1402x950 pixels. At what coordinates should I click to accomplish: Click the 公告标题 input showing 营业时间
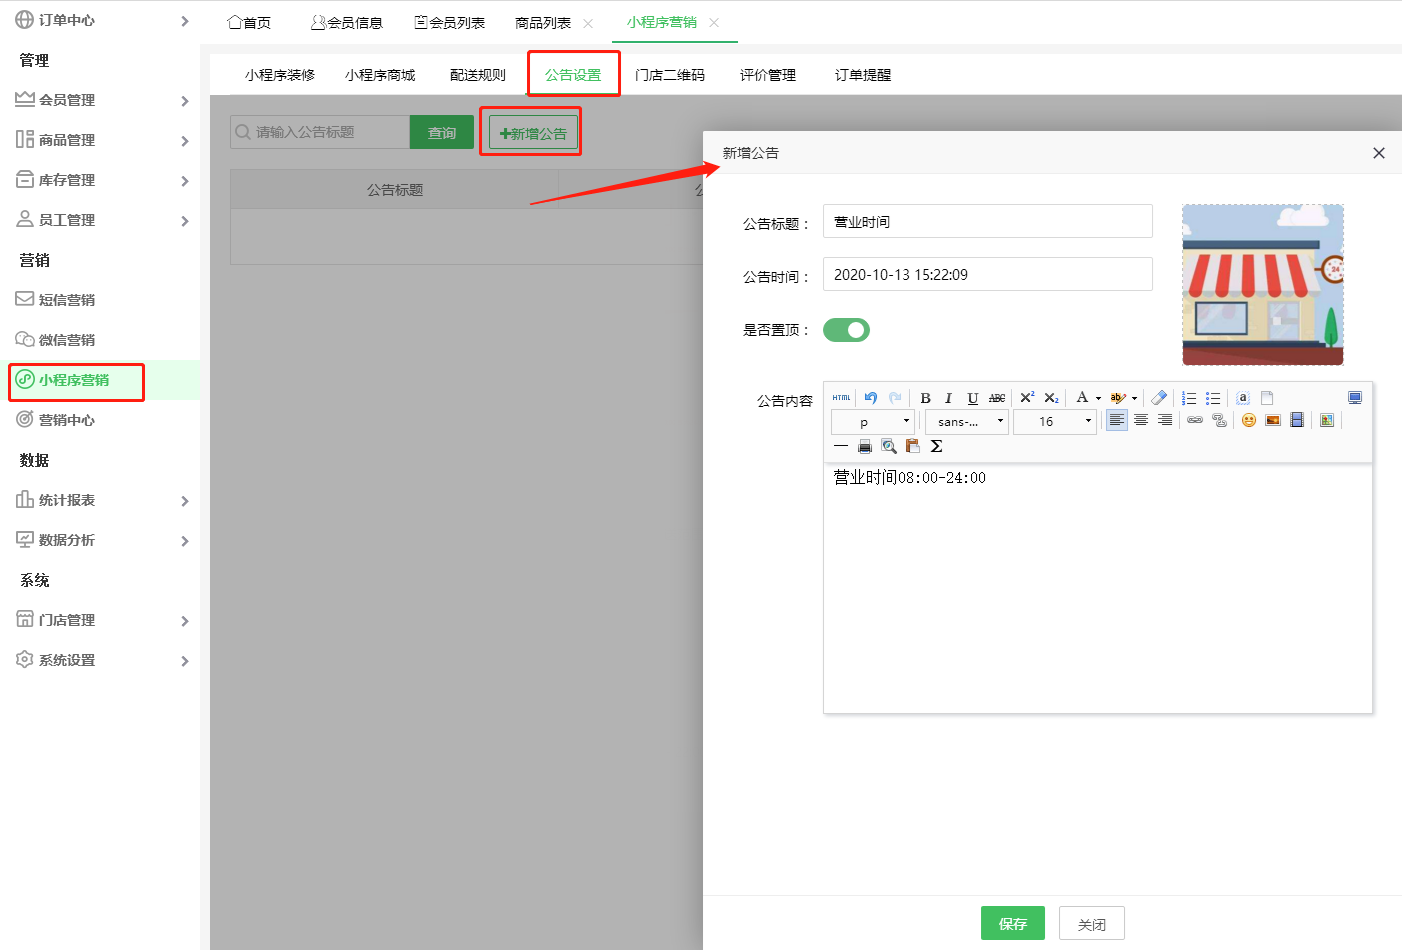(x=987, y=220)
